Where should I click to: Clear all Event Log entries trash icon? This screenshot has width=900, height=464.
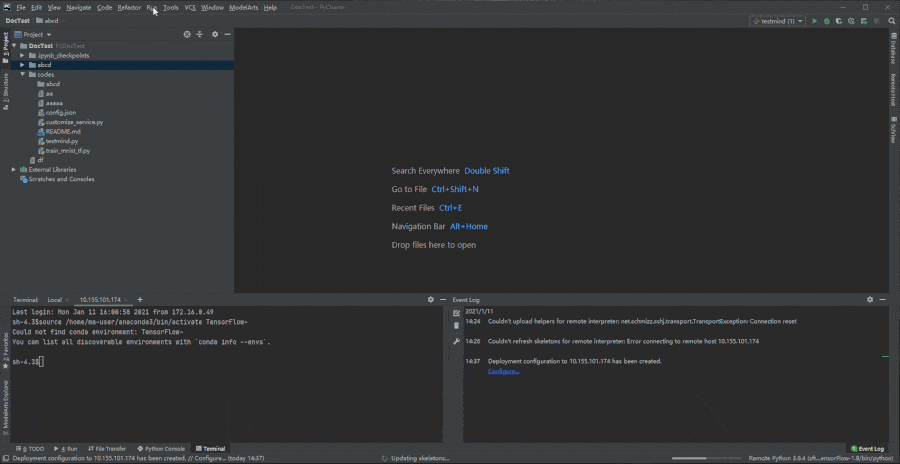click(456, 326)
